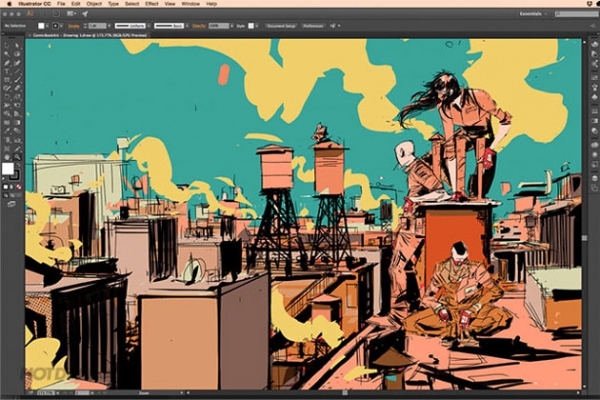Activate the Pen tool
Screen dimensions: 600x400
coord(7,63)
